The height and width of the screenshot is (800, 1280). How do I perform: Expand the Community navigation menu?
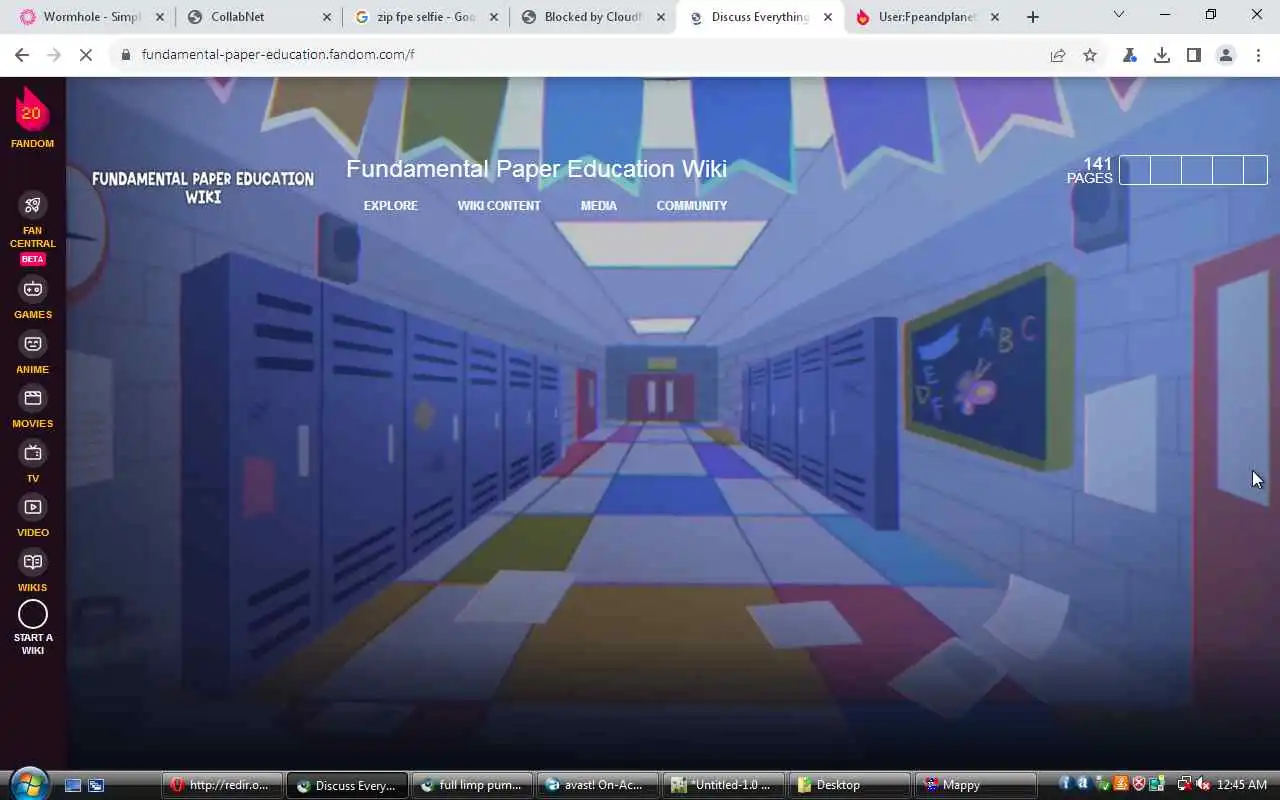(692, 206)
